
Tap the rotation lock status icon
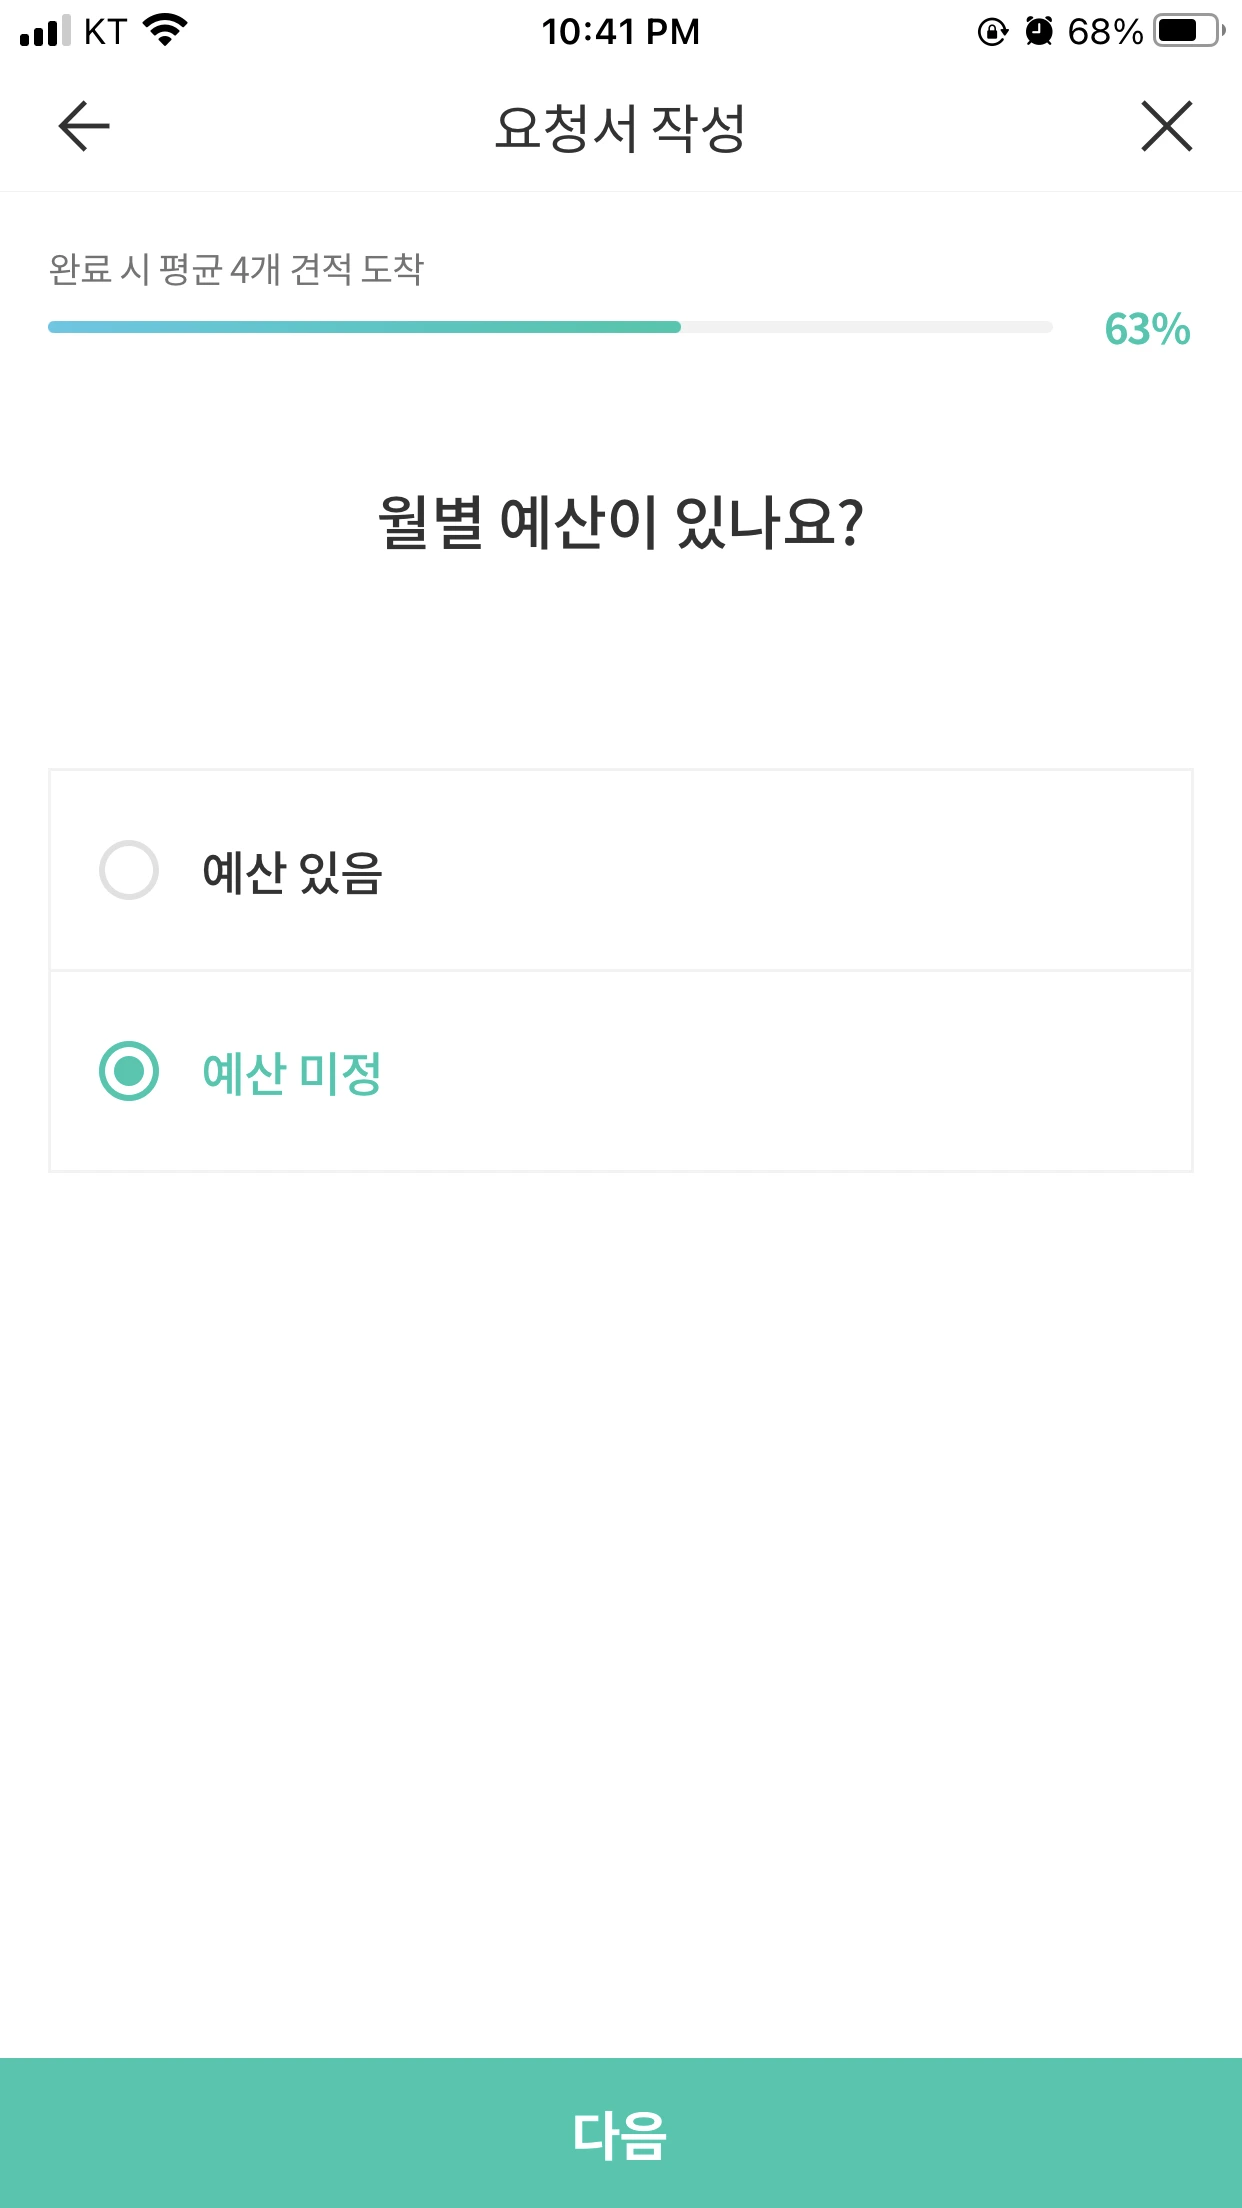click(992, 32)
